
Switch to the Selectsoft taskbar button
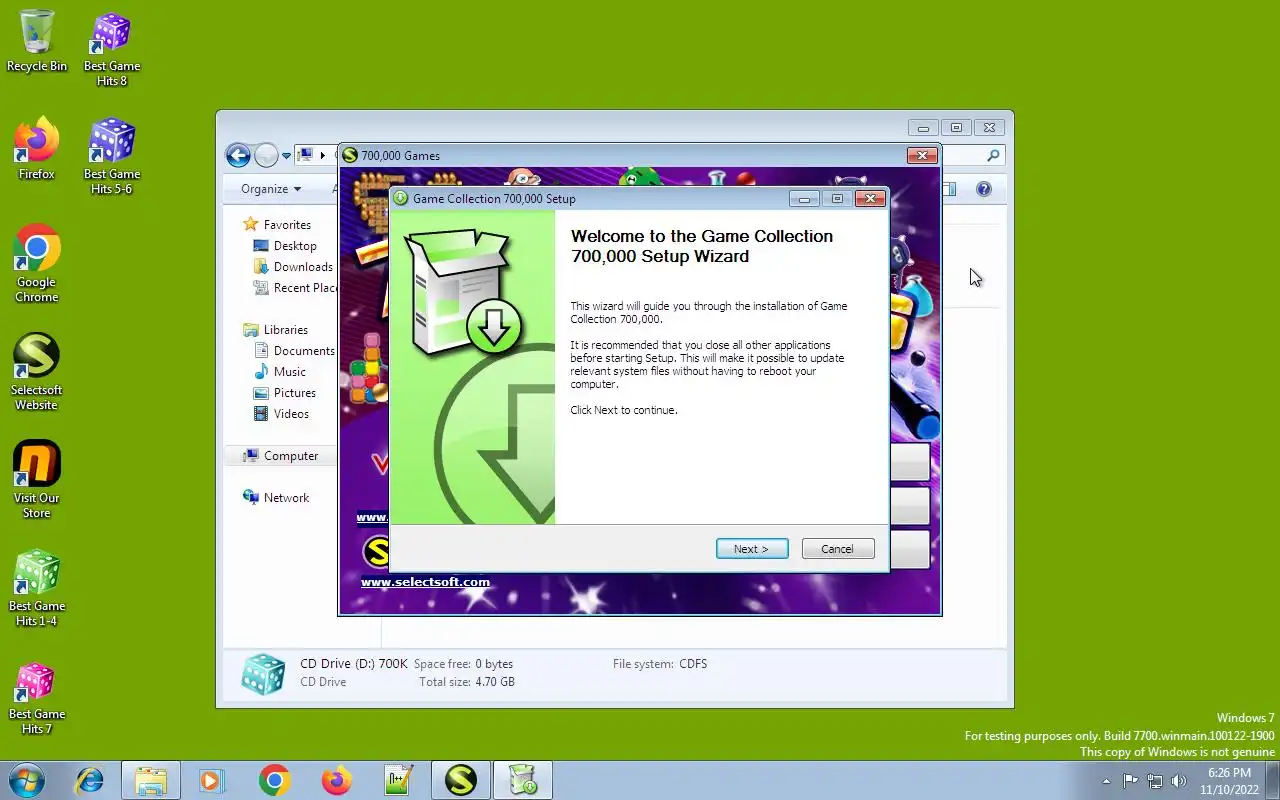[x=461, y=780]
